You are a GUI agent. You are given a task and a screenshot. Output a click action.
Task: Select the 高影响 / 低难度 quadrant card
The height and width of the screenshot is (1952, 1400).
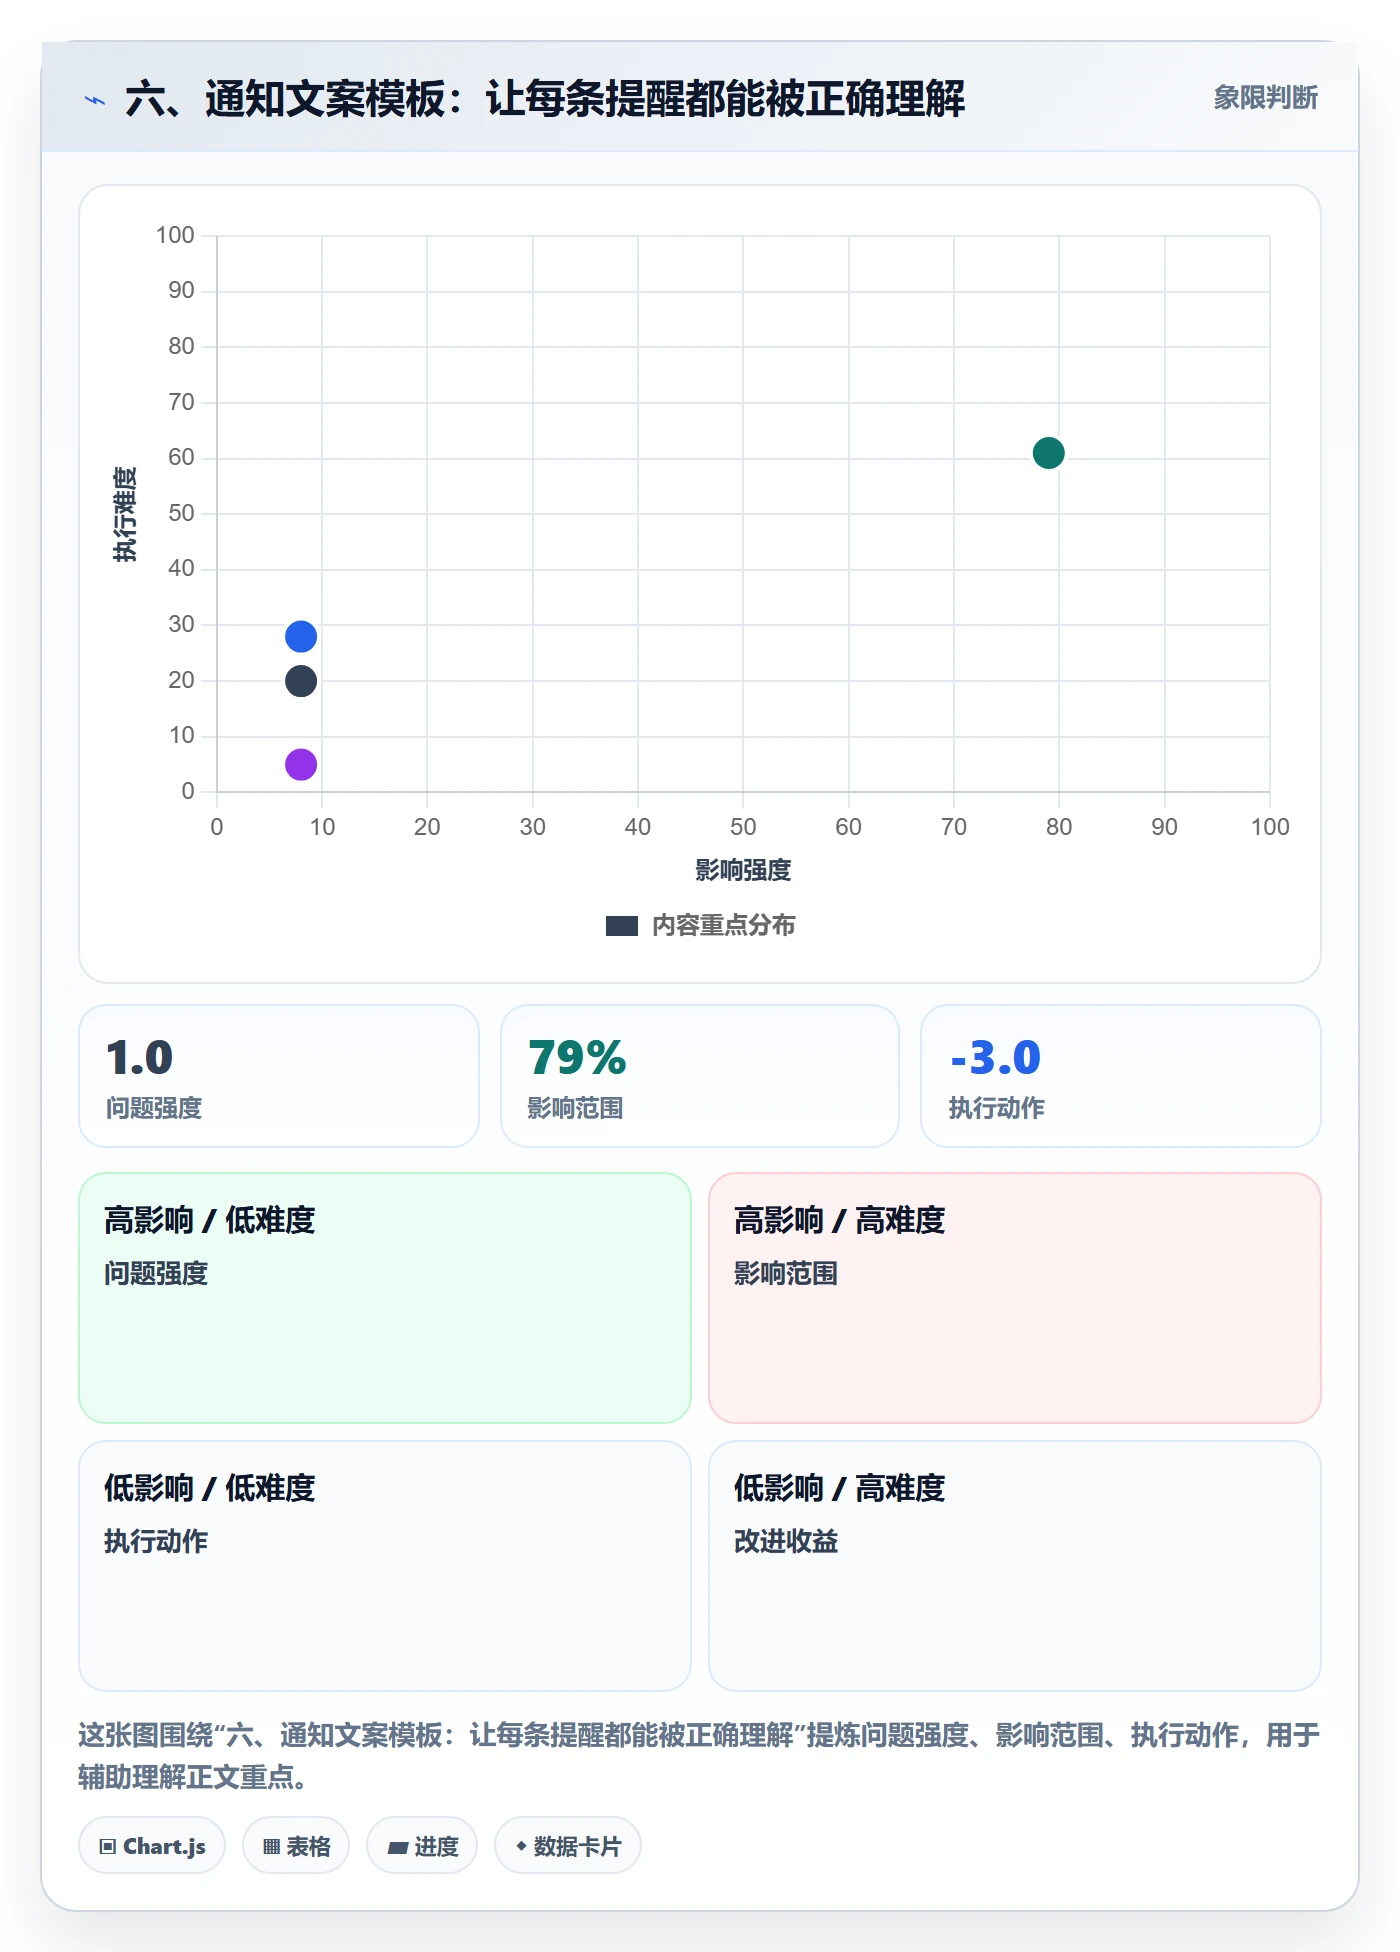point(385,1298)
